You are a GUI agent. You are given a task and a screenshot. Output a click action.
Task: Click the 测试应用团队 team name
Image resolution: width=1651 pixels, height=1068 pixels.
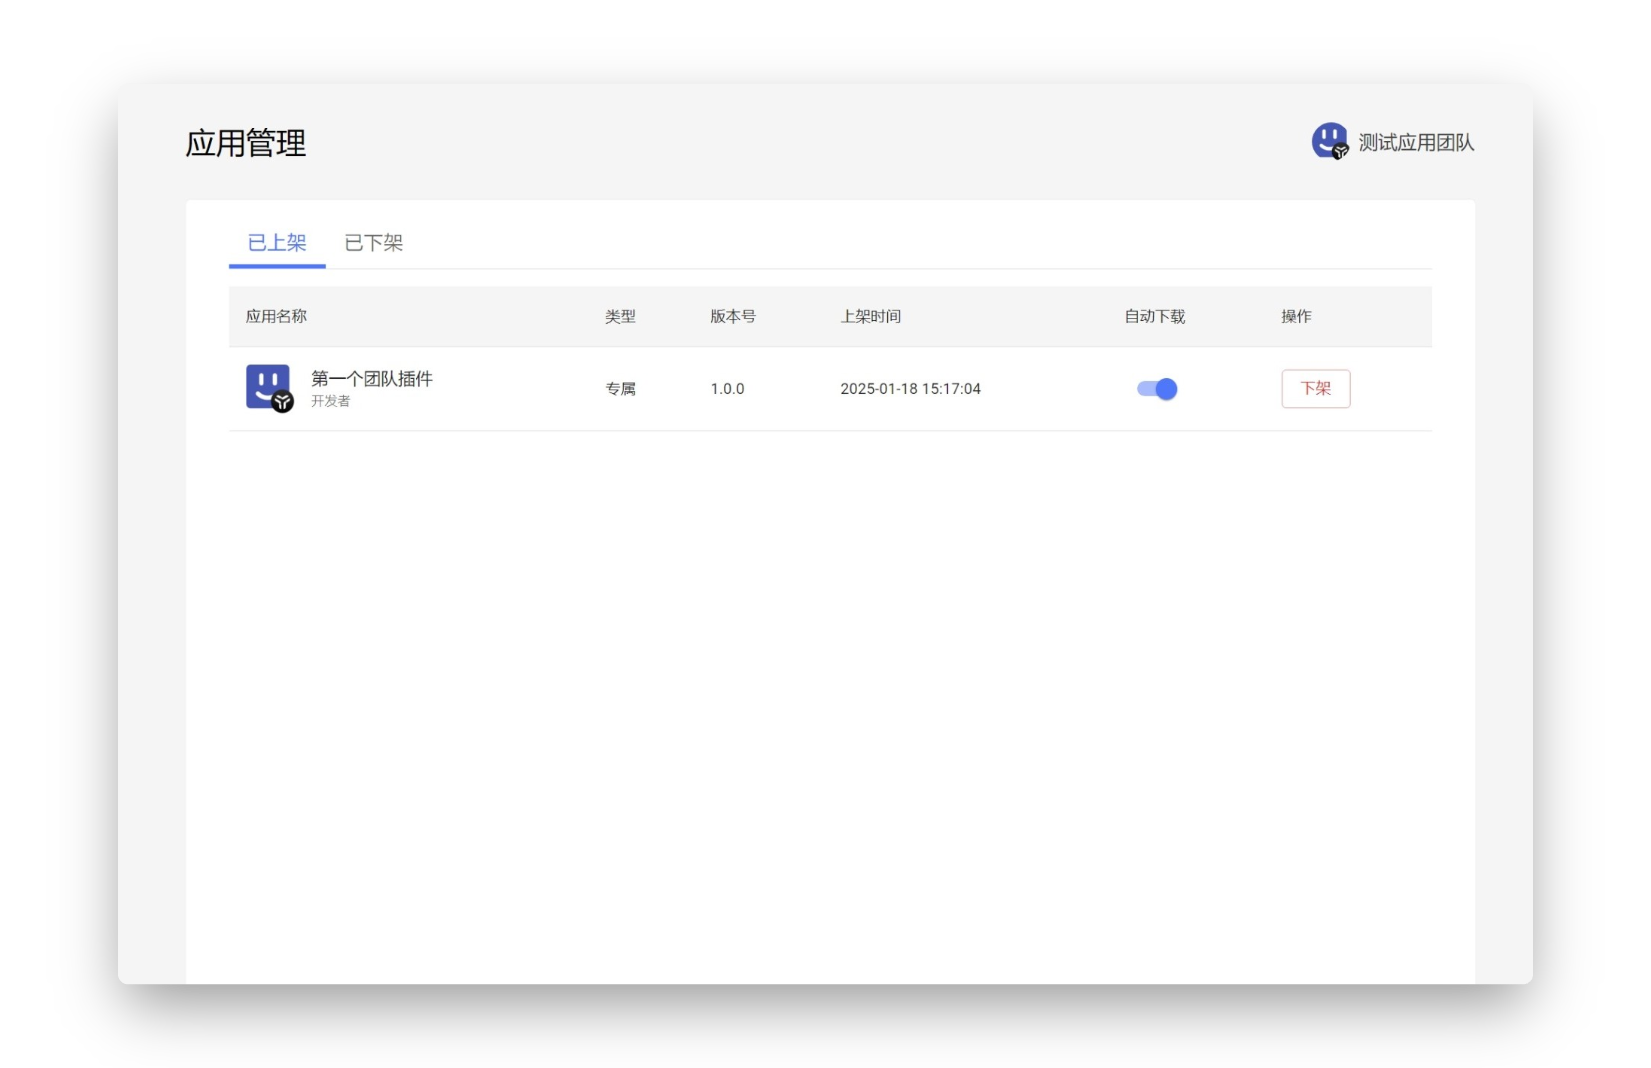1416,142
